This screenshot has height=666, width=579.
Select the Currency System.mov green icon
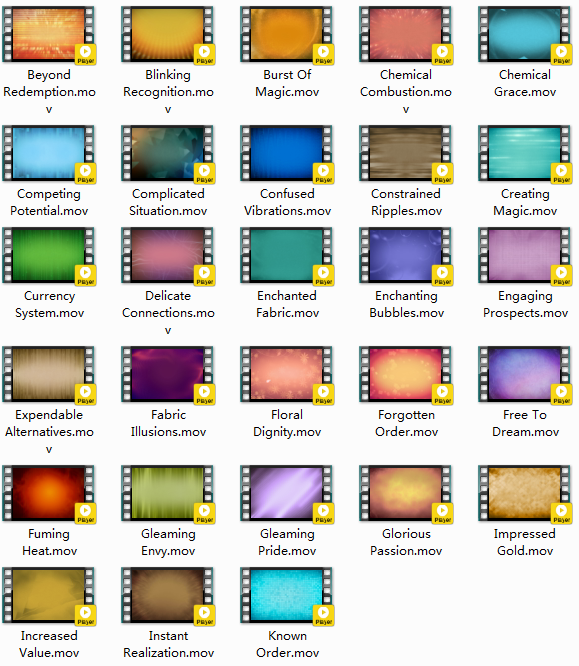click(49, 256)
